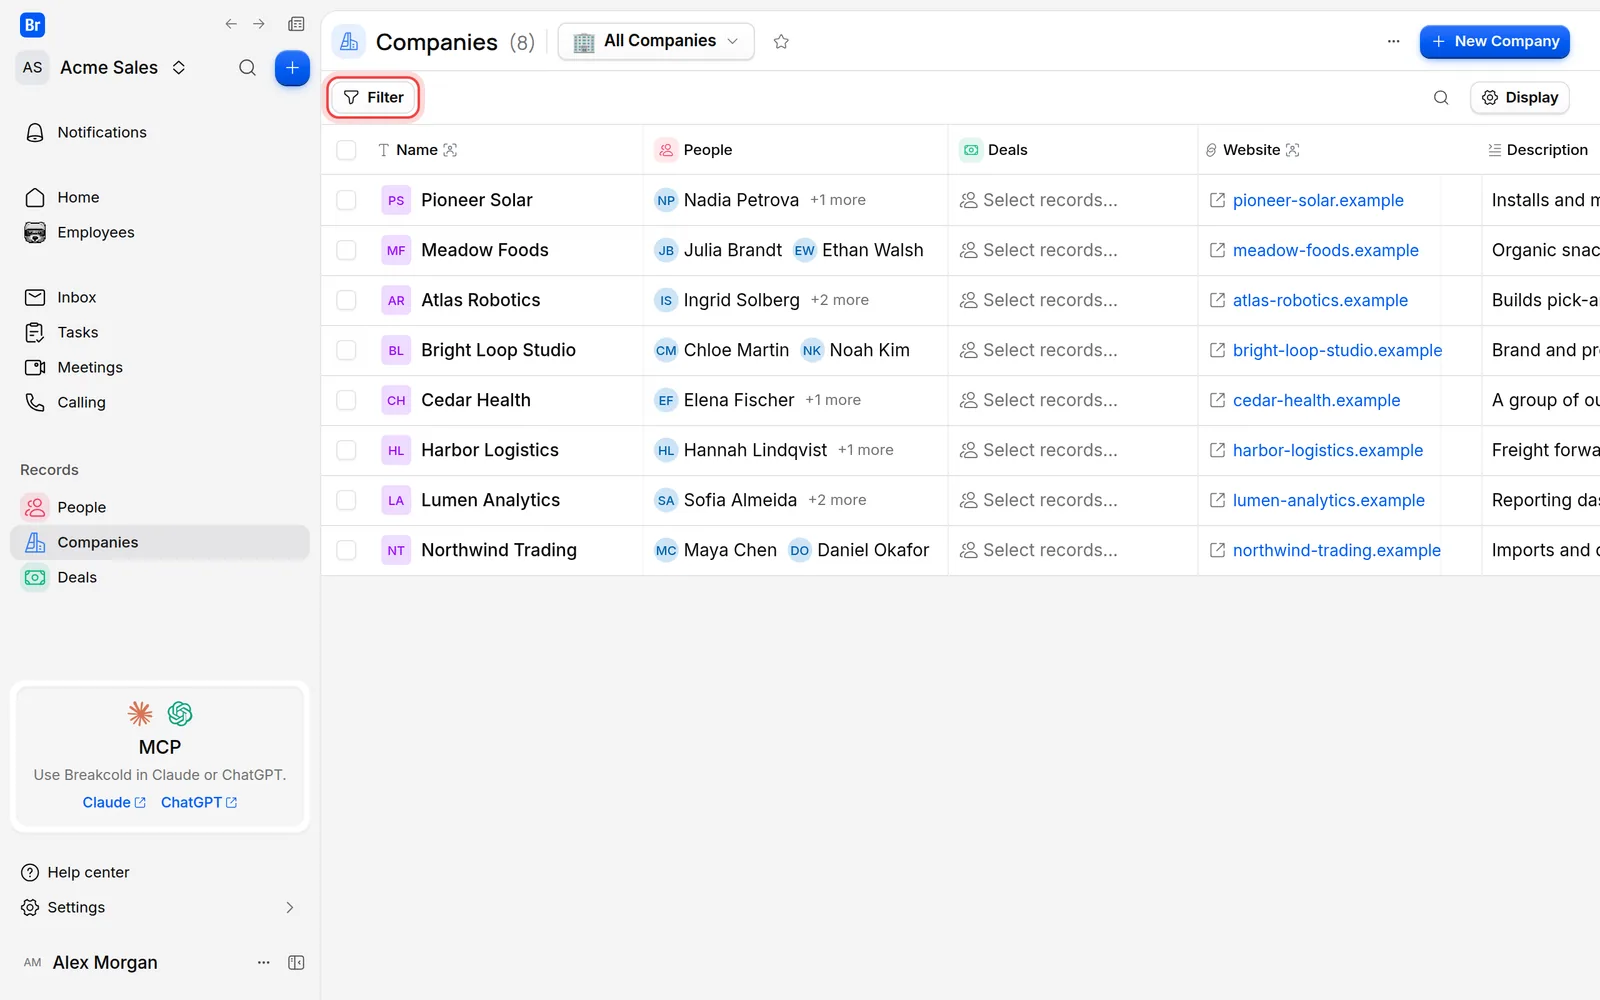Open the All Companies view dropdown

[656, 42]
